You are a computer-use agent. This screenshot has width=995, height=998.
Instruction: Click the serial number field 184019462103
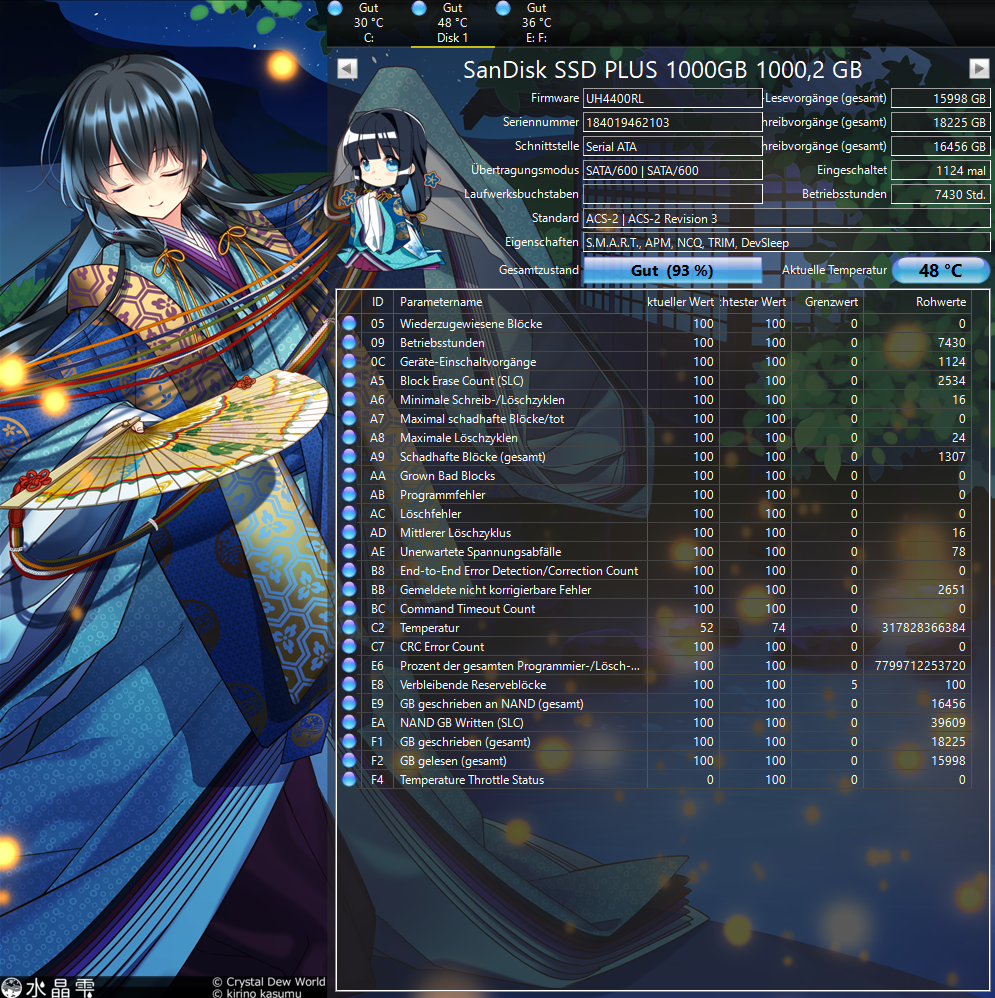[x=673, y=122]
